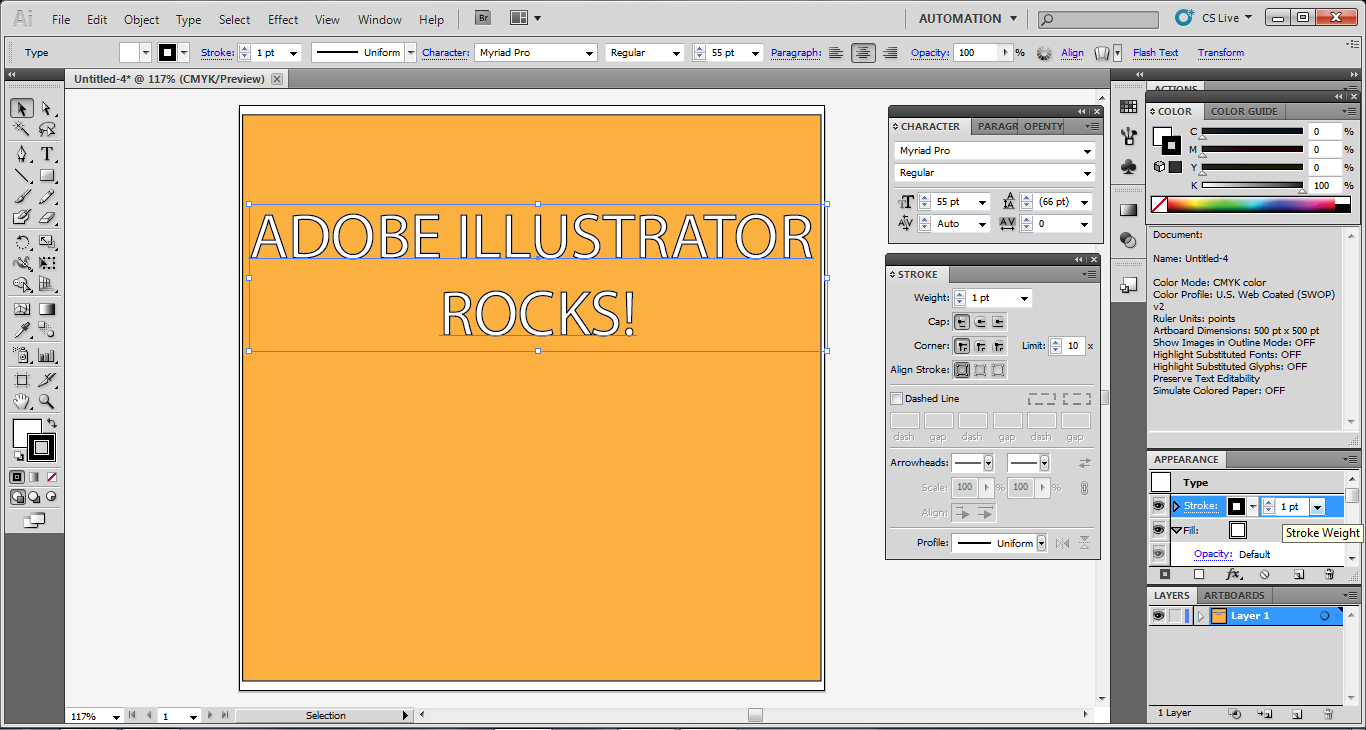The image size is (1366, 730).
Task: Select the Pencil tool
Action: (47, 197)
